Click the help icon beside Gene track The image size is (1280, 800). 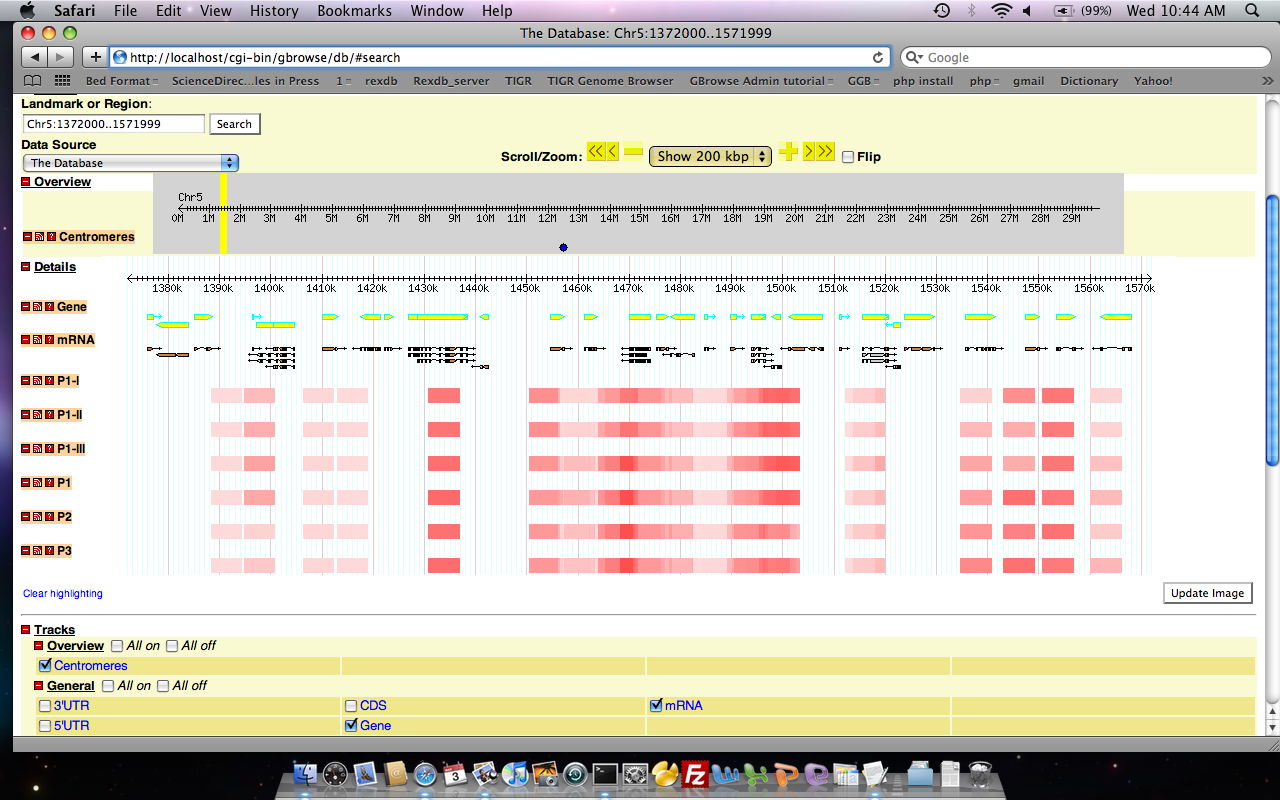coord(50,307)
